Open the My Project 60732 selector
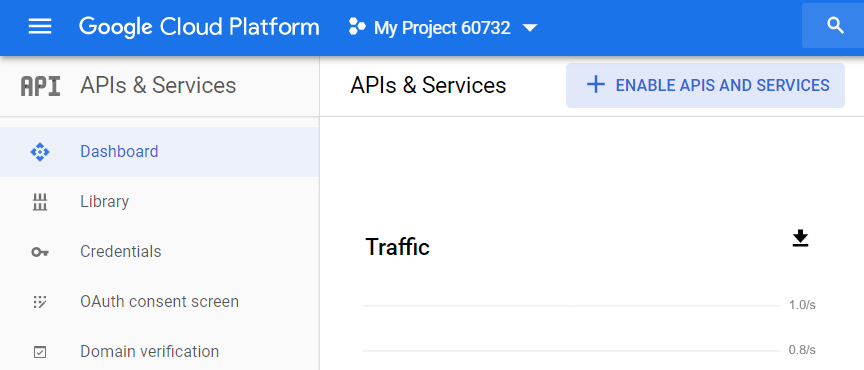 point(443,27)
